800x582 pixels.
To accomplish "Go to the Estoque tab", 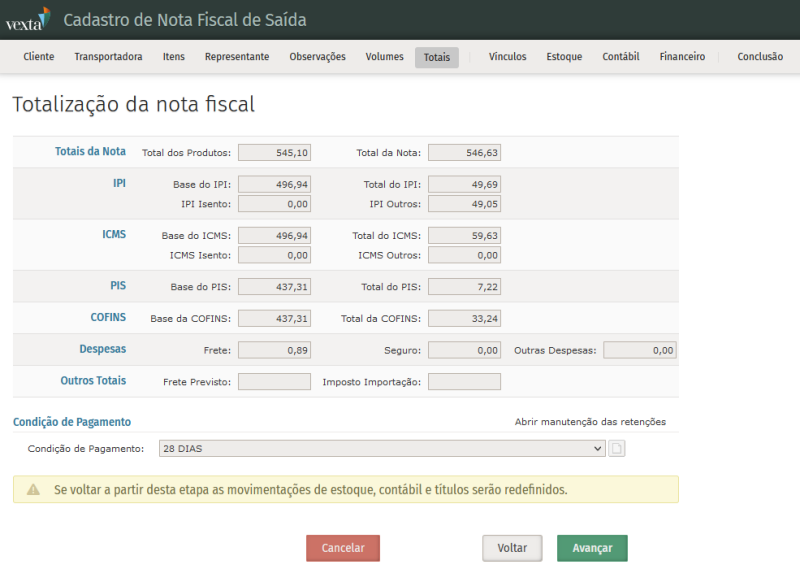I will (x=564, y=57).
